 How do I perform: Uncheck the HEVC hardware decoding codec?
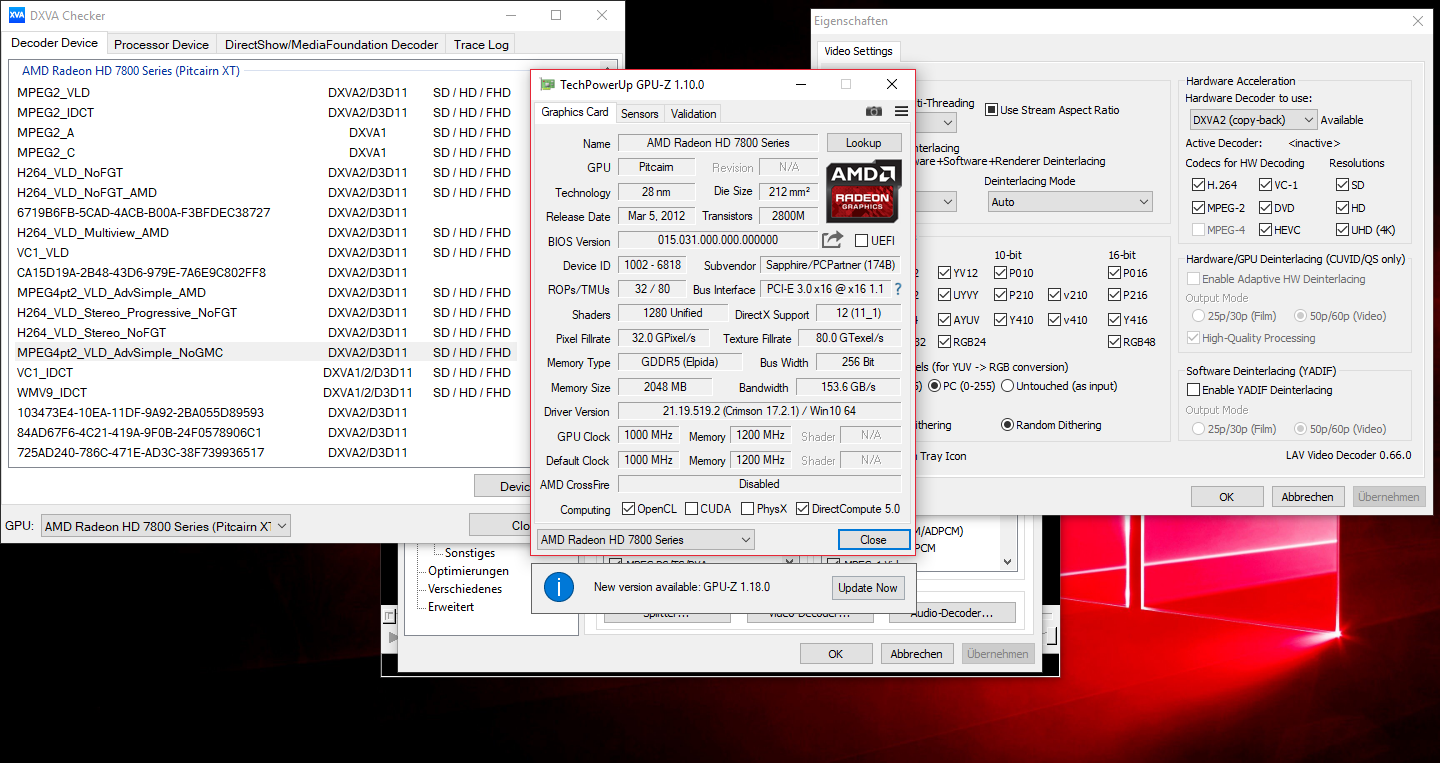(x=1265, y=229)
